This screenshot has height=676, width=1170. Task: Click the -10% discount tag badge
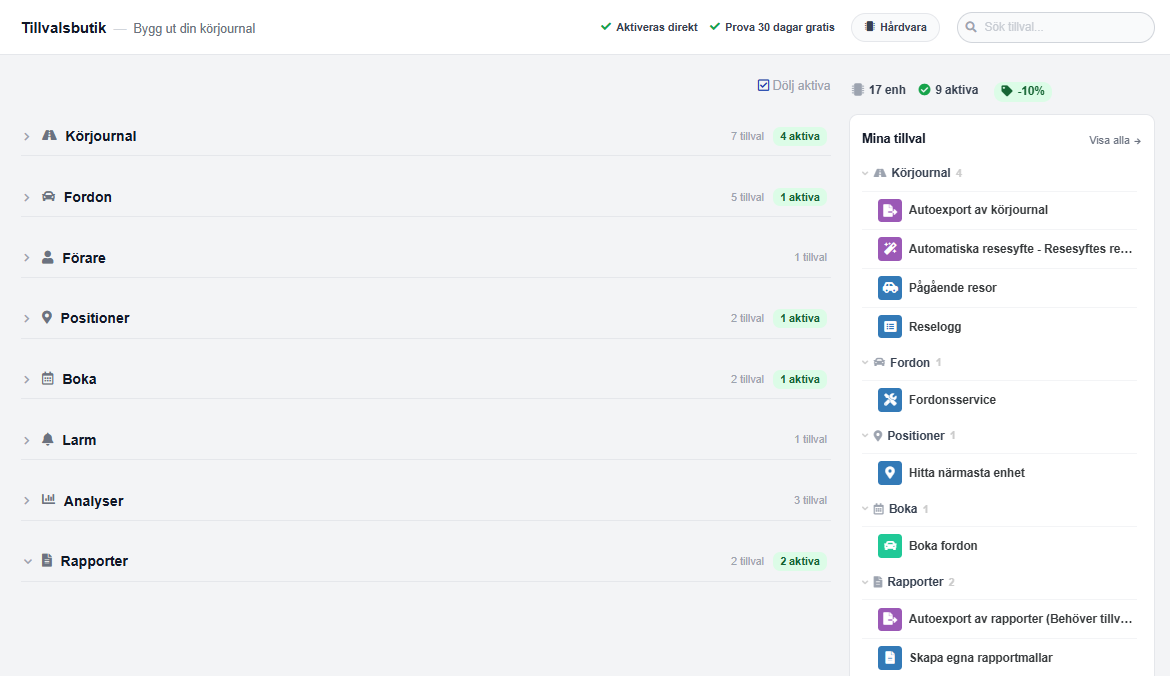tap(1022, 91)
